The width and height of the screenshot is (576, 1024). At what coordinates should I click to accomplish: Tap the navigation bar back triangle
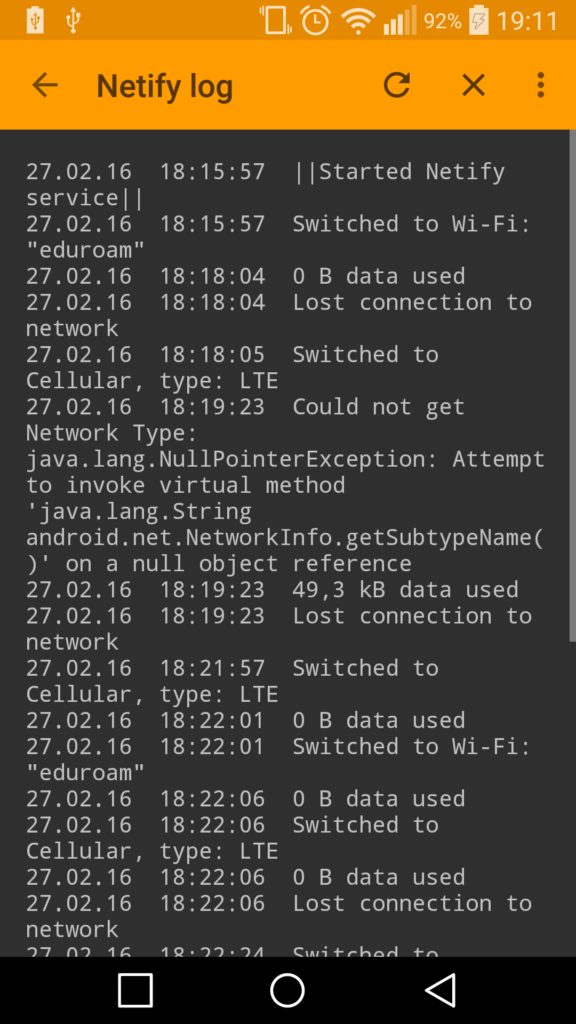coord(441,990)
